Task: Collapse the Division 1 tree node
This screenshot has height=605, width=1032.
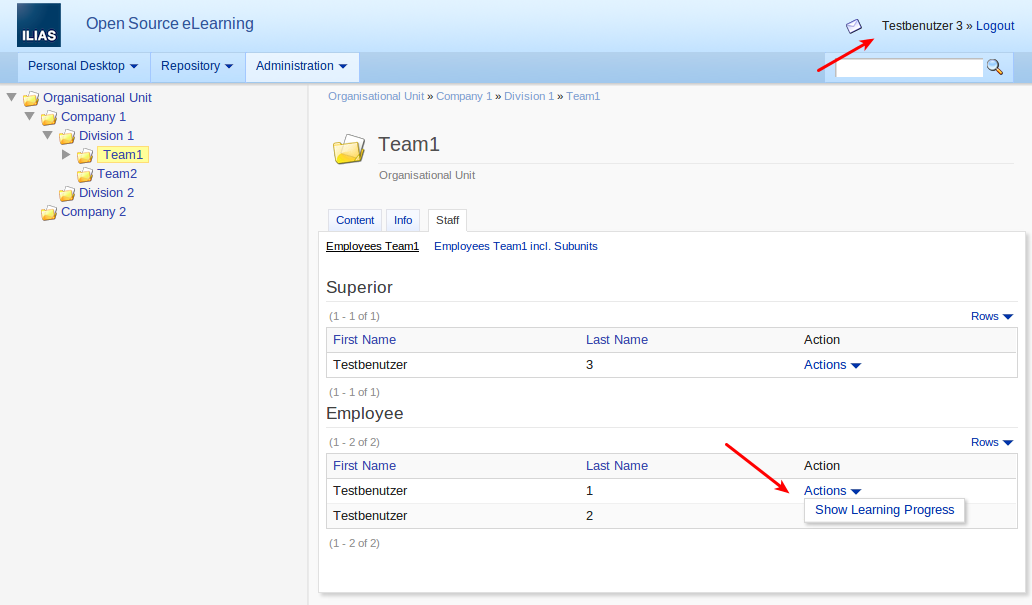Action: coord(47,135)
